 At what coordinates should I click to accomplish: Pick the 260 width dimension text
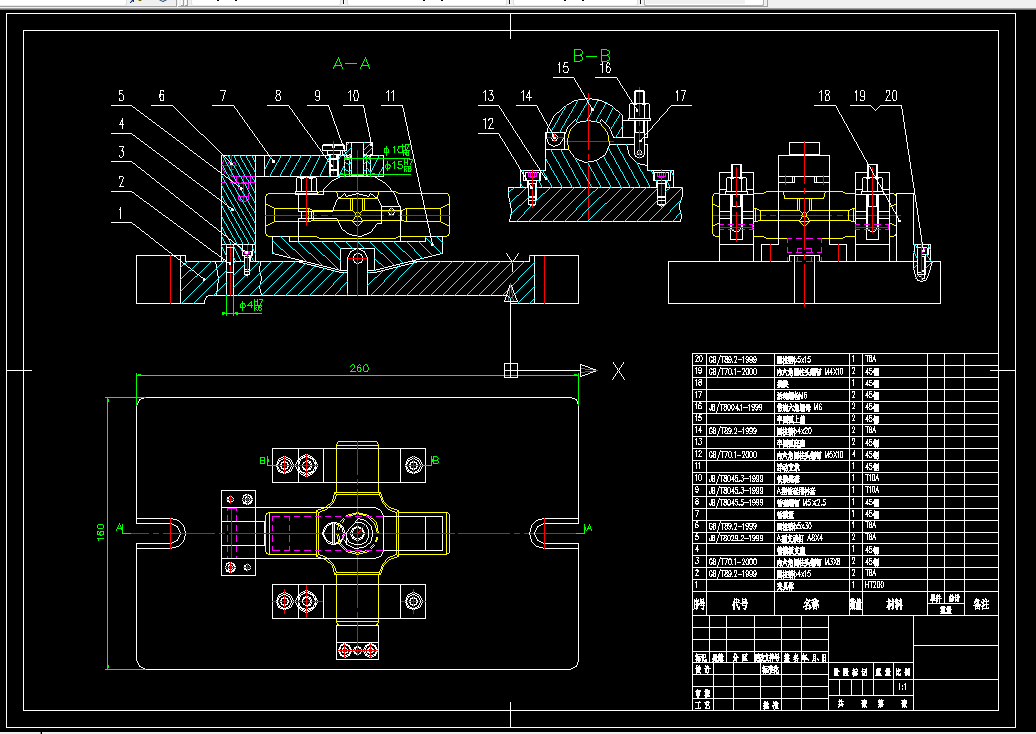[x=359, y=368]
